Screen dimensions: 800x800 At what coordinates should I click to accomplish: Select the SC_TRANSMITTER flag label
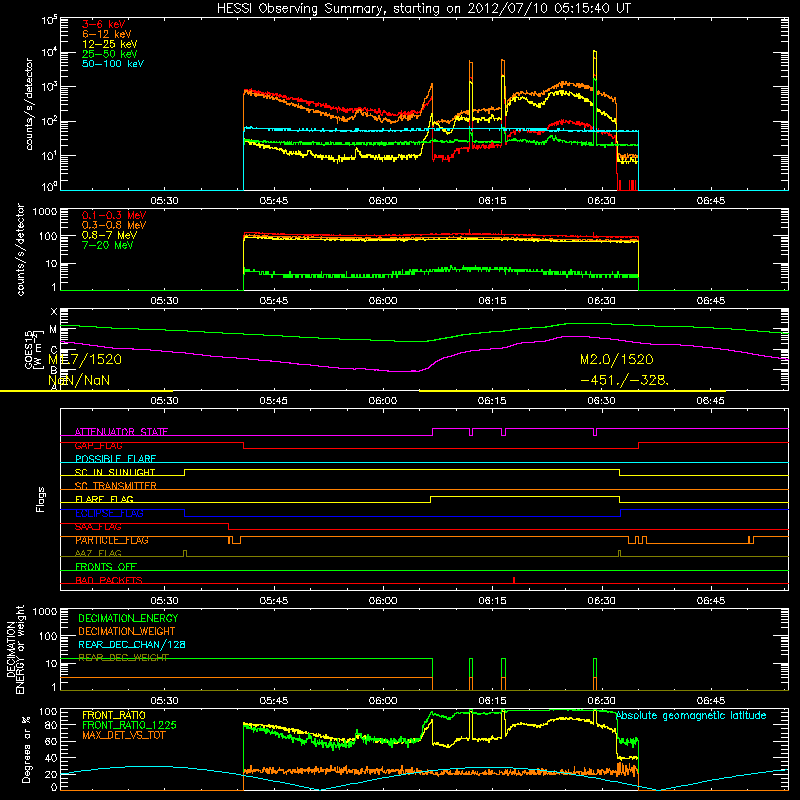(115, 486)
